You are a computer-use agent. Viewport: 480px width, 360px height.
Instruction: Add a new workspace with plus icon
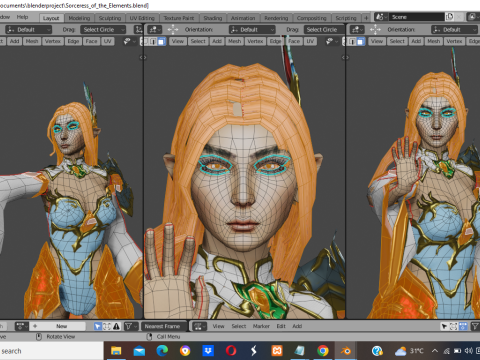pos(366,18)
